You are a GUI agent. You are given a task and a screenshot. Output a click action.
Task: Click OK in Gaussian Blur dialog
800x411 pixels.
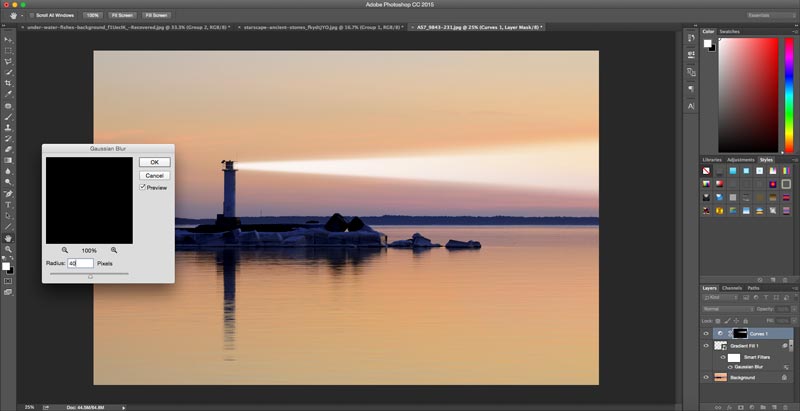(x=155, y=162)
